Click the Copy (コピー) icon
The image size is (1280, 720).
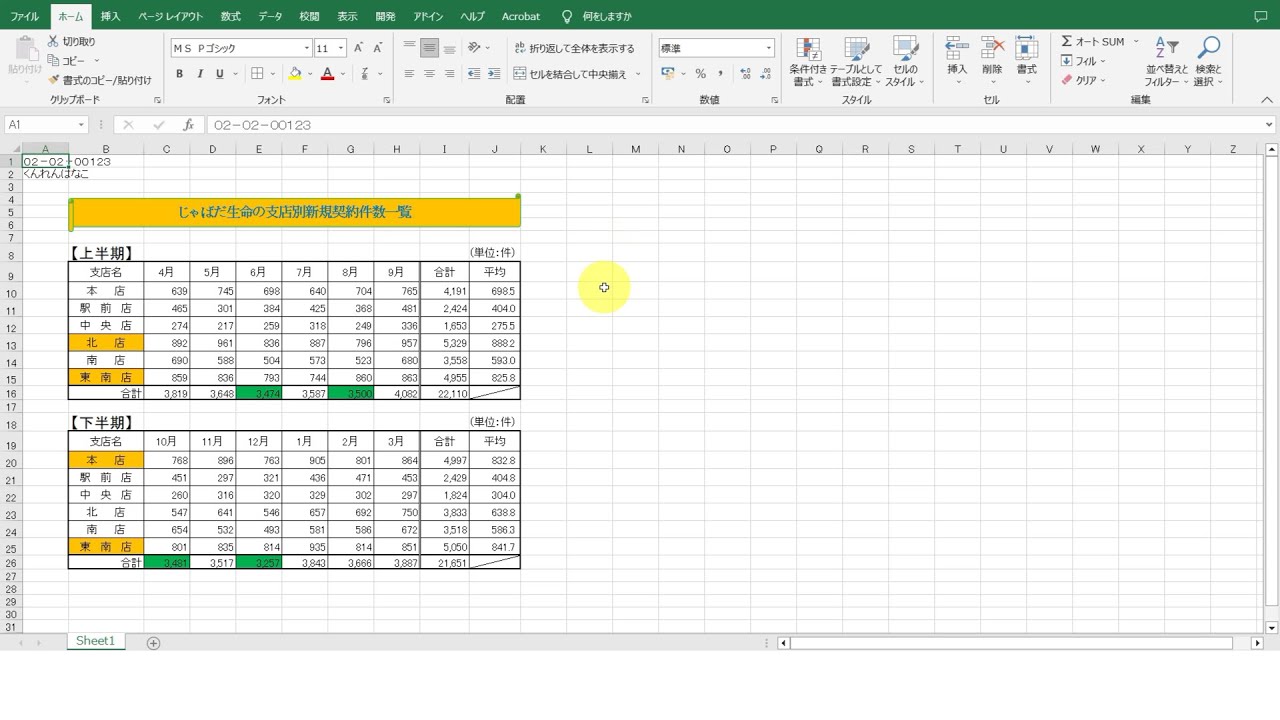[x=53, y=61]
